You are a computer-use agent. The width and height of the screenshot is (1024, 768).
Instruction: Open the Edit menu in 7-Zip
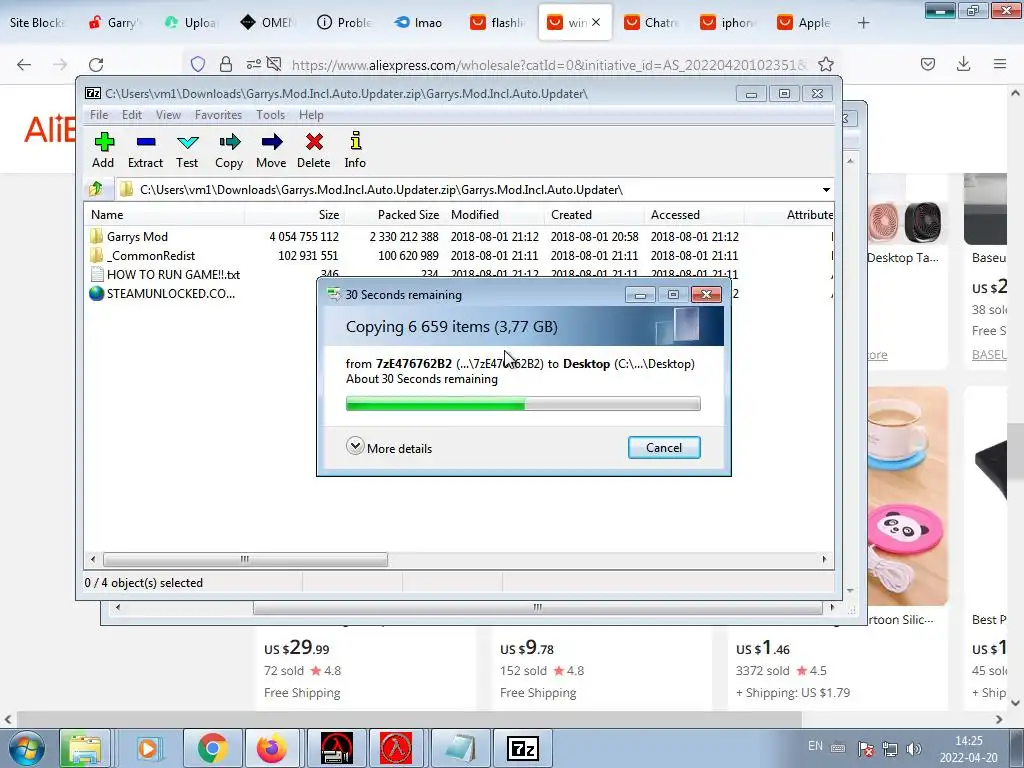point(131,115)
